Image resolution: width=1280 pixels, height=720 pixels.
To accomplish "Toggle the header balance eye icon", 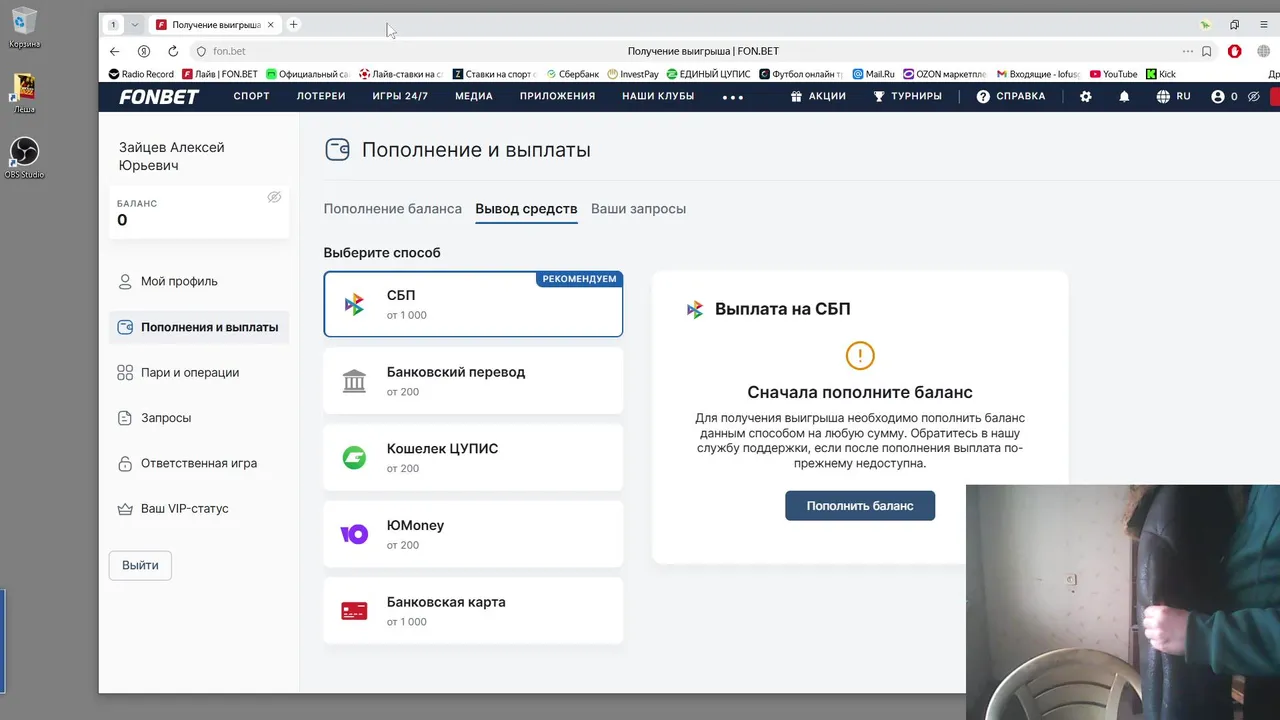I will 1254,97.
